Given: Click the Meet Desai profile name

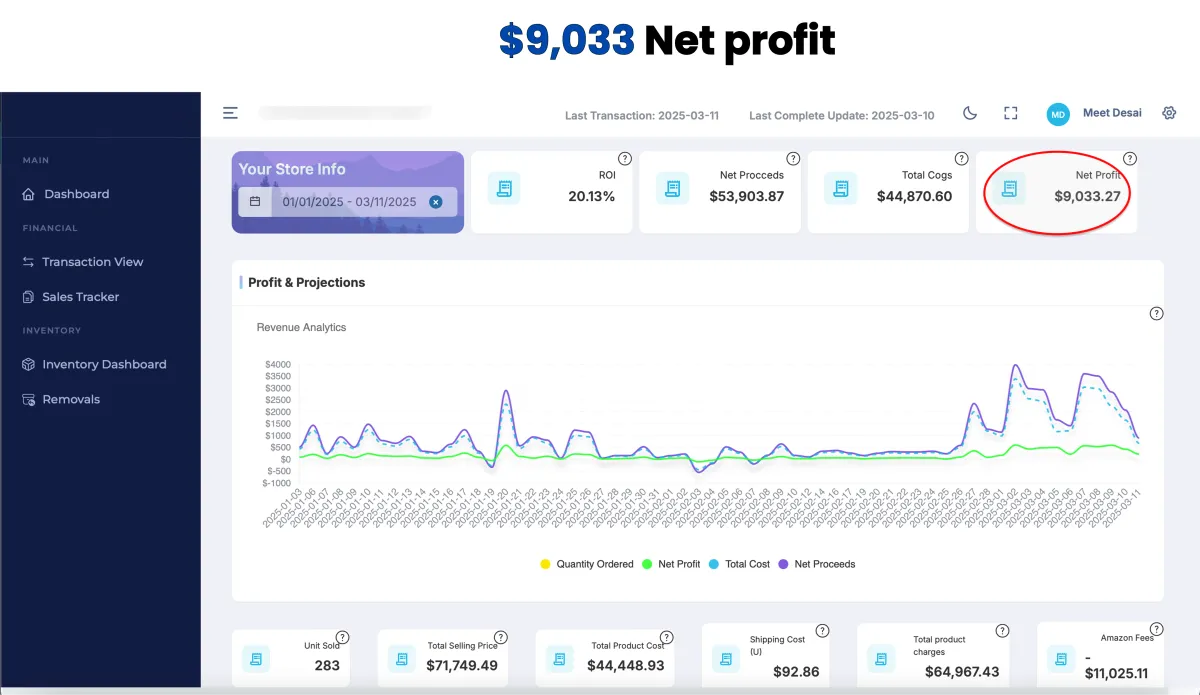Looking at the screenshot, I should point(1112,113).
